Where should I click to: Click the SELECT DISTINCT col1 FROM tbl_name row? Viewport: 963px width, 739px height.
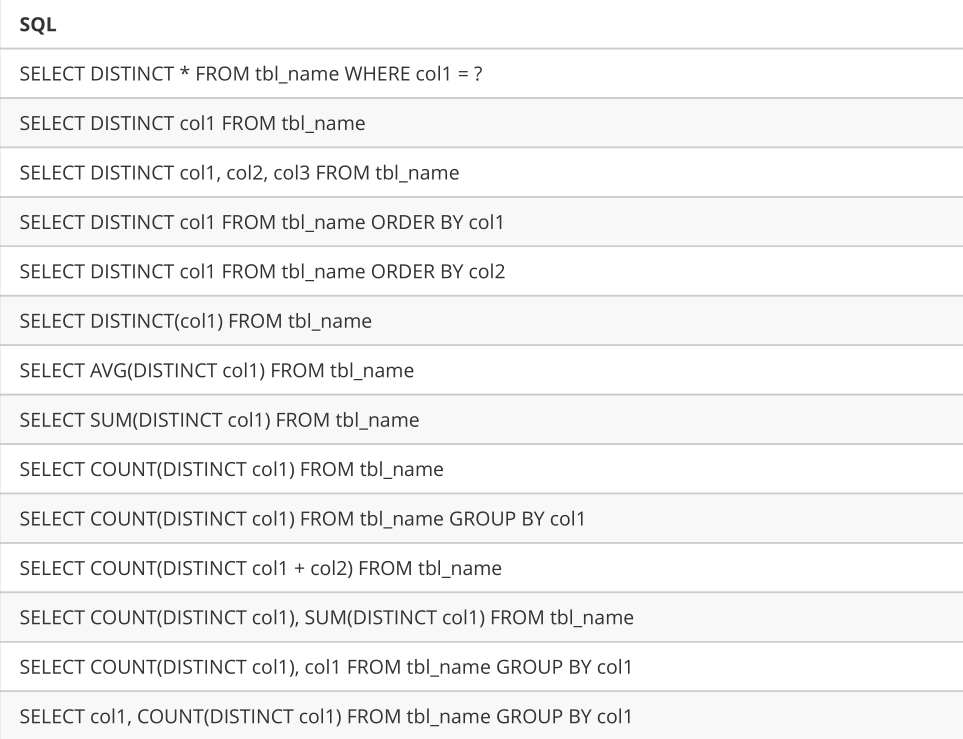pos(482,123)
